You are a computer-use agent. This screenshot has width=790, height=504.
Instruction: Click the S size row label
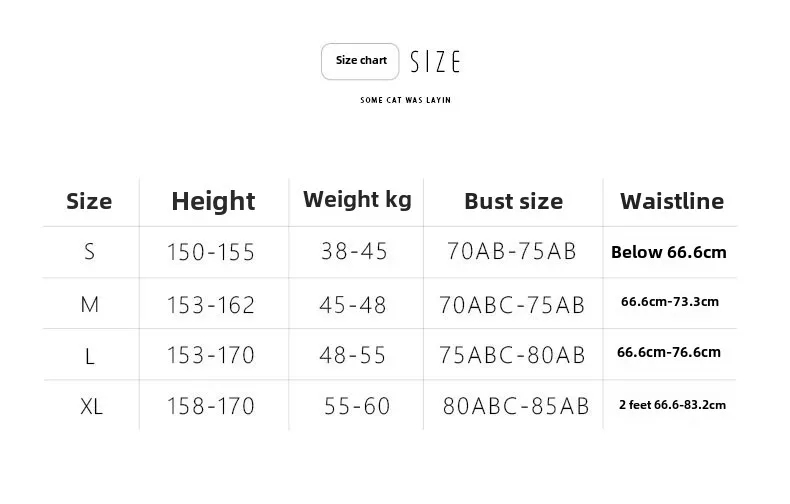point(90,252)
